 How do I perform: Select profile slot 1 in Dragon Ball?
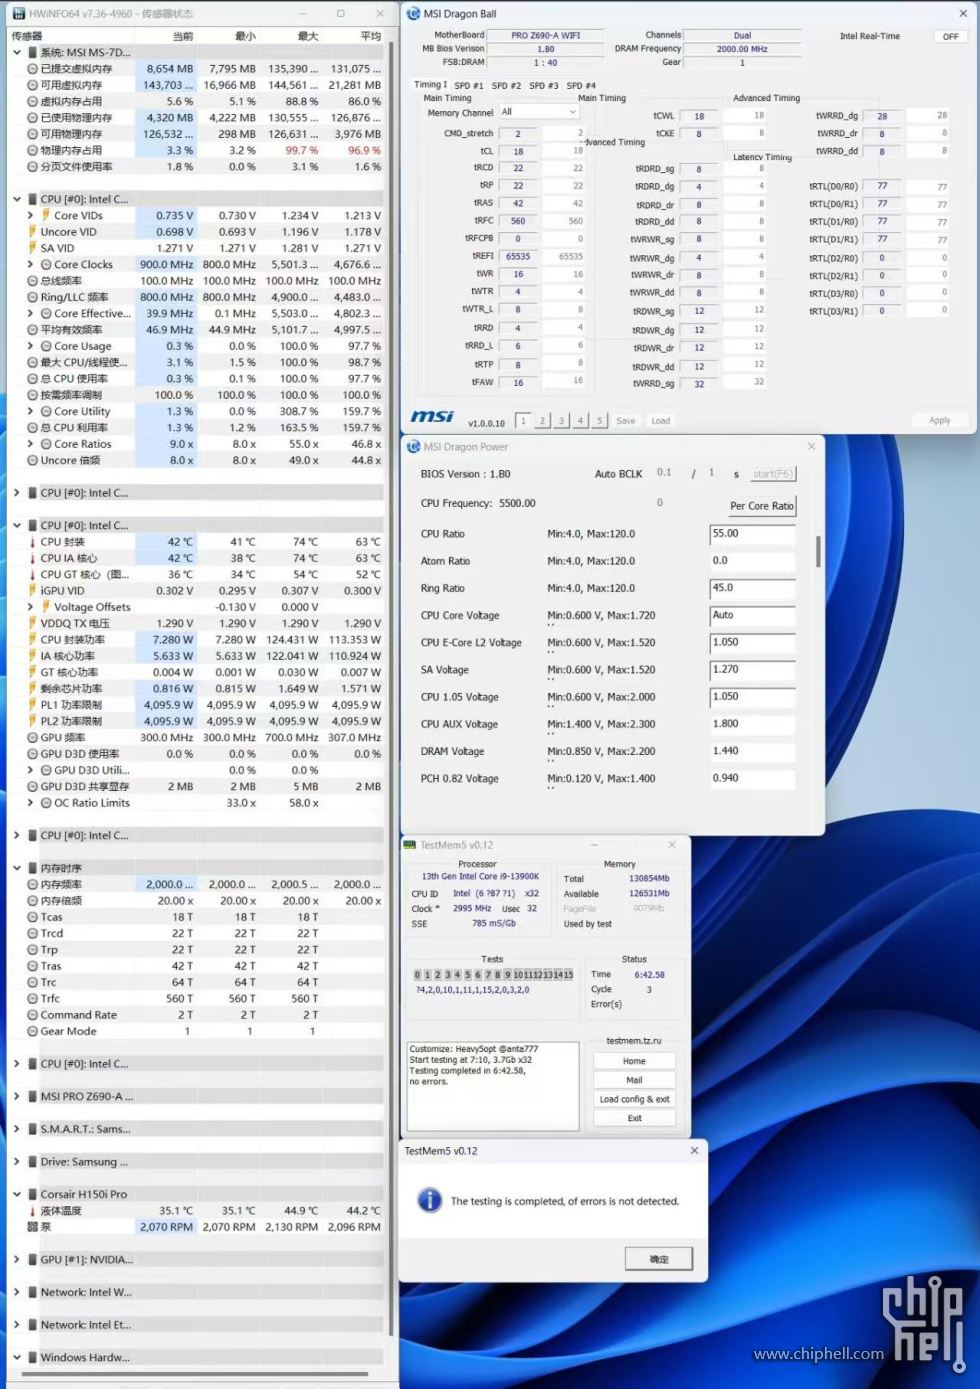(x=523, y=421)
